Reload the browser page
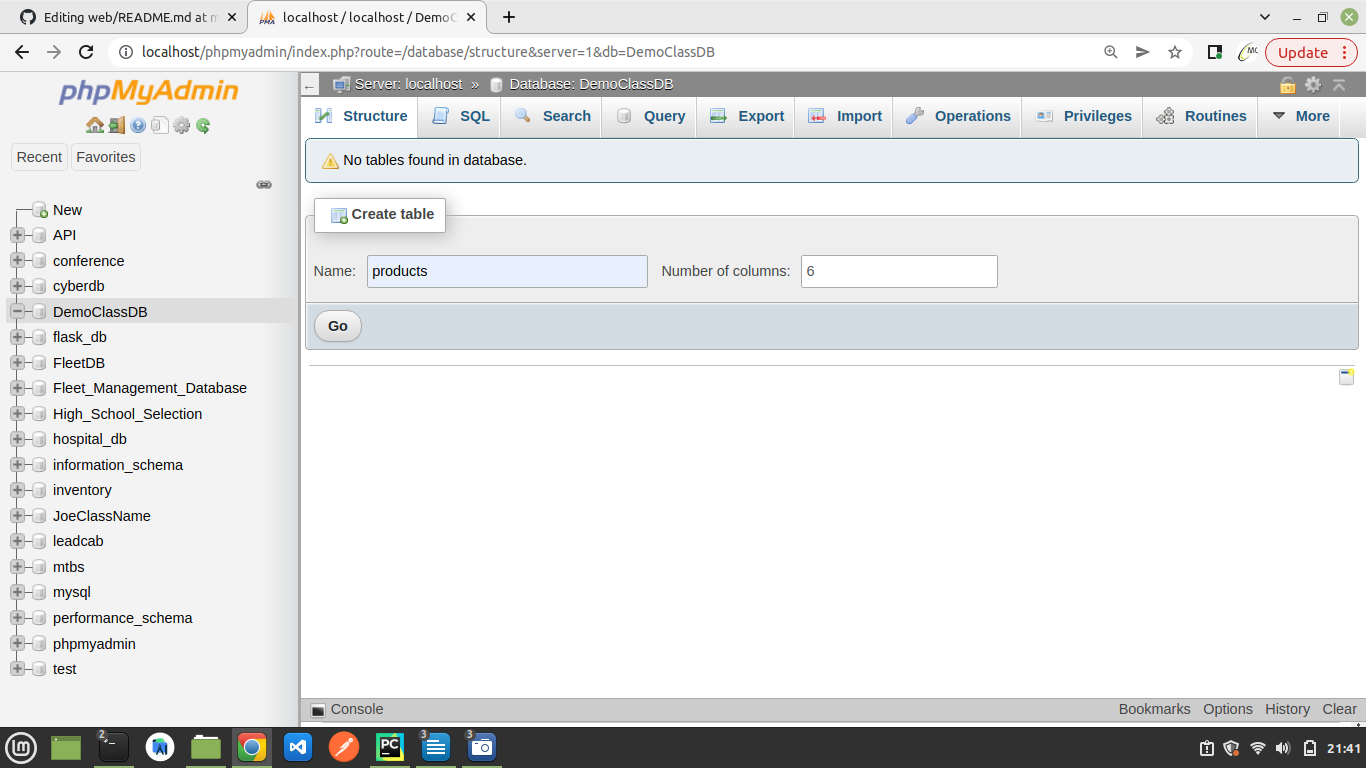This screenshot has height=768, width=1366. point(86,52)
